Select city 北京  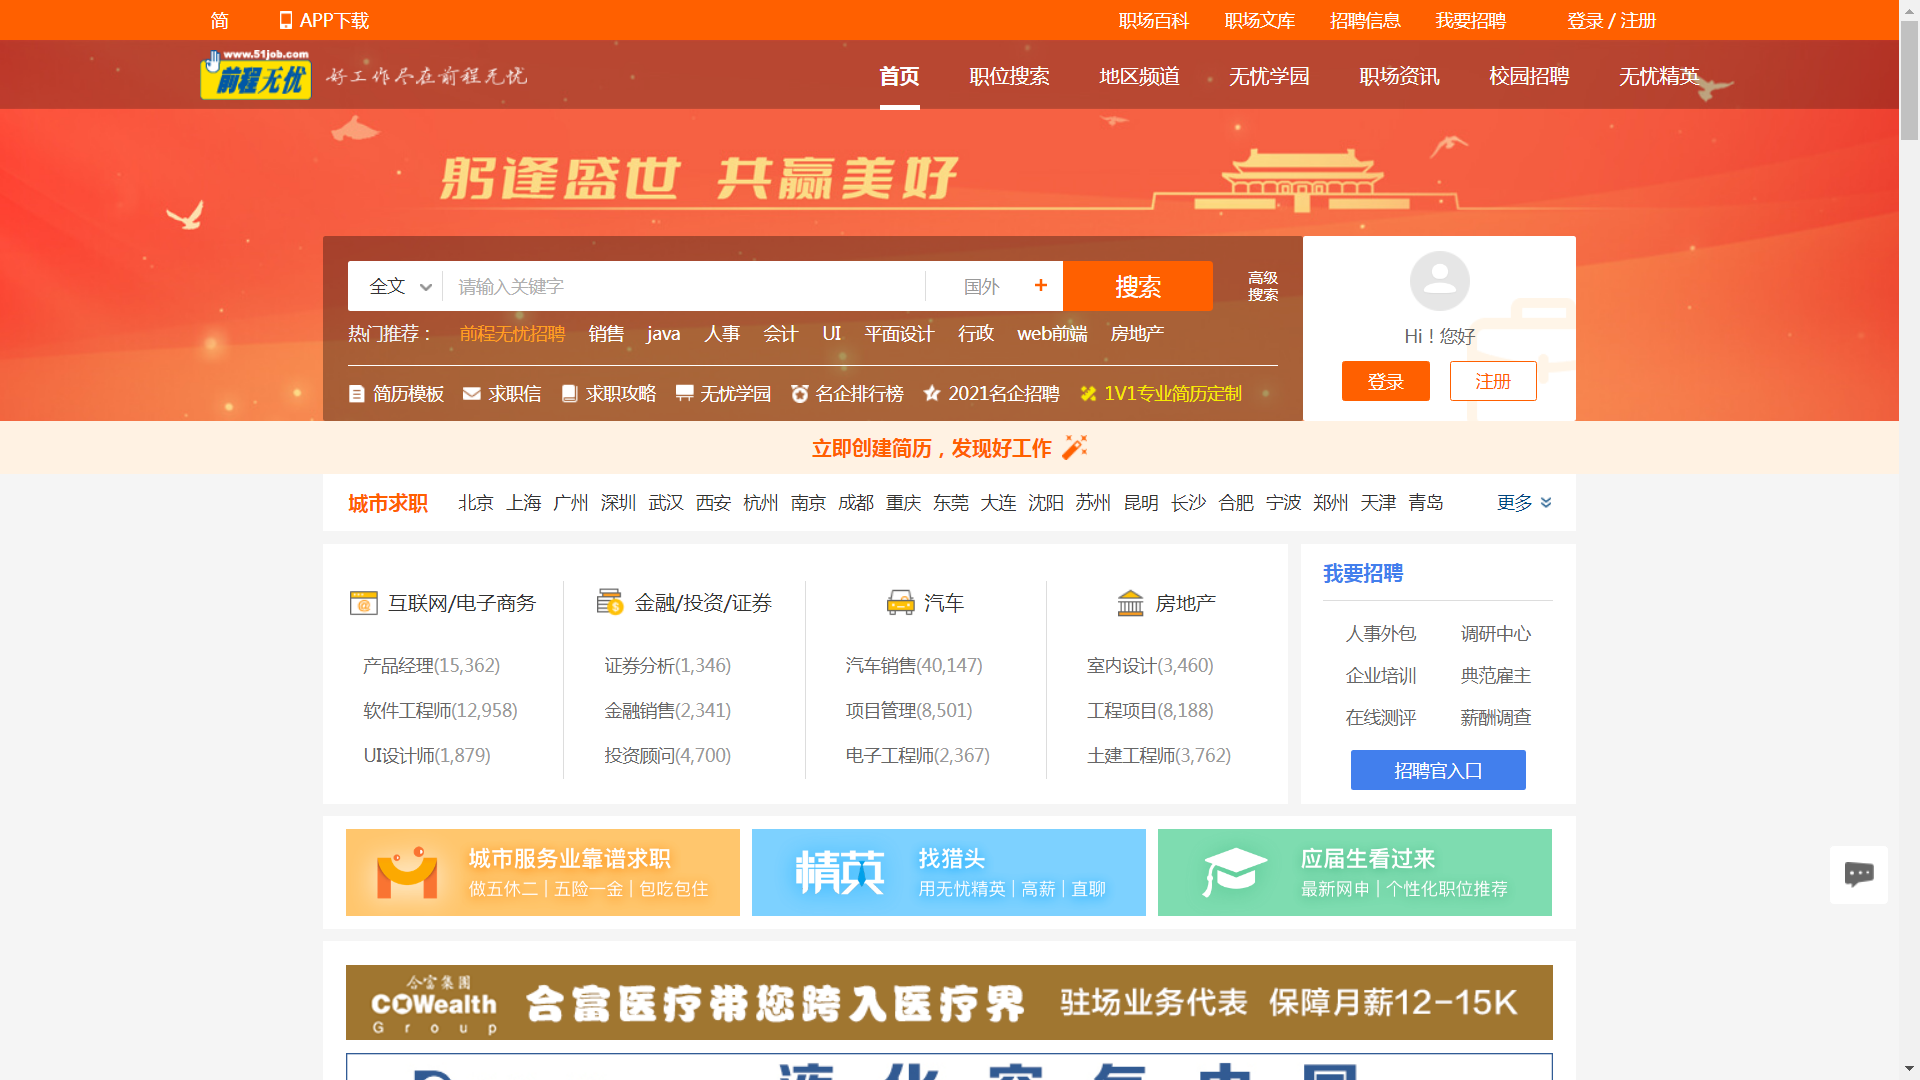tap(475, 503)
